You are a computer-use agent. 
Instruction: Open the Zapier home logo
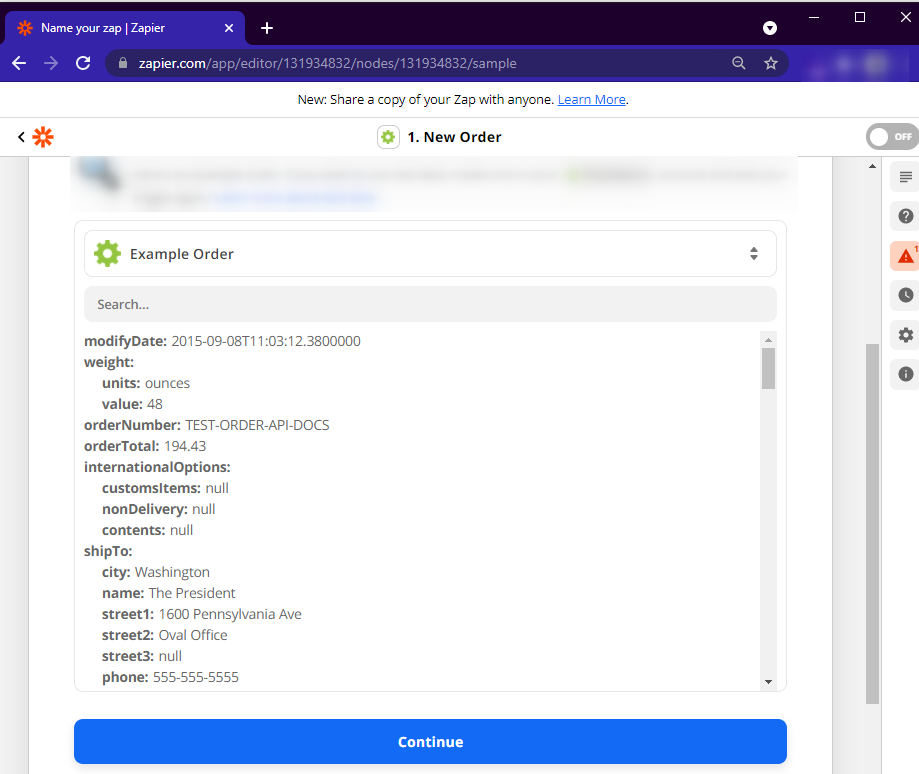[43, 137]
